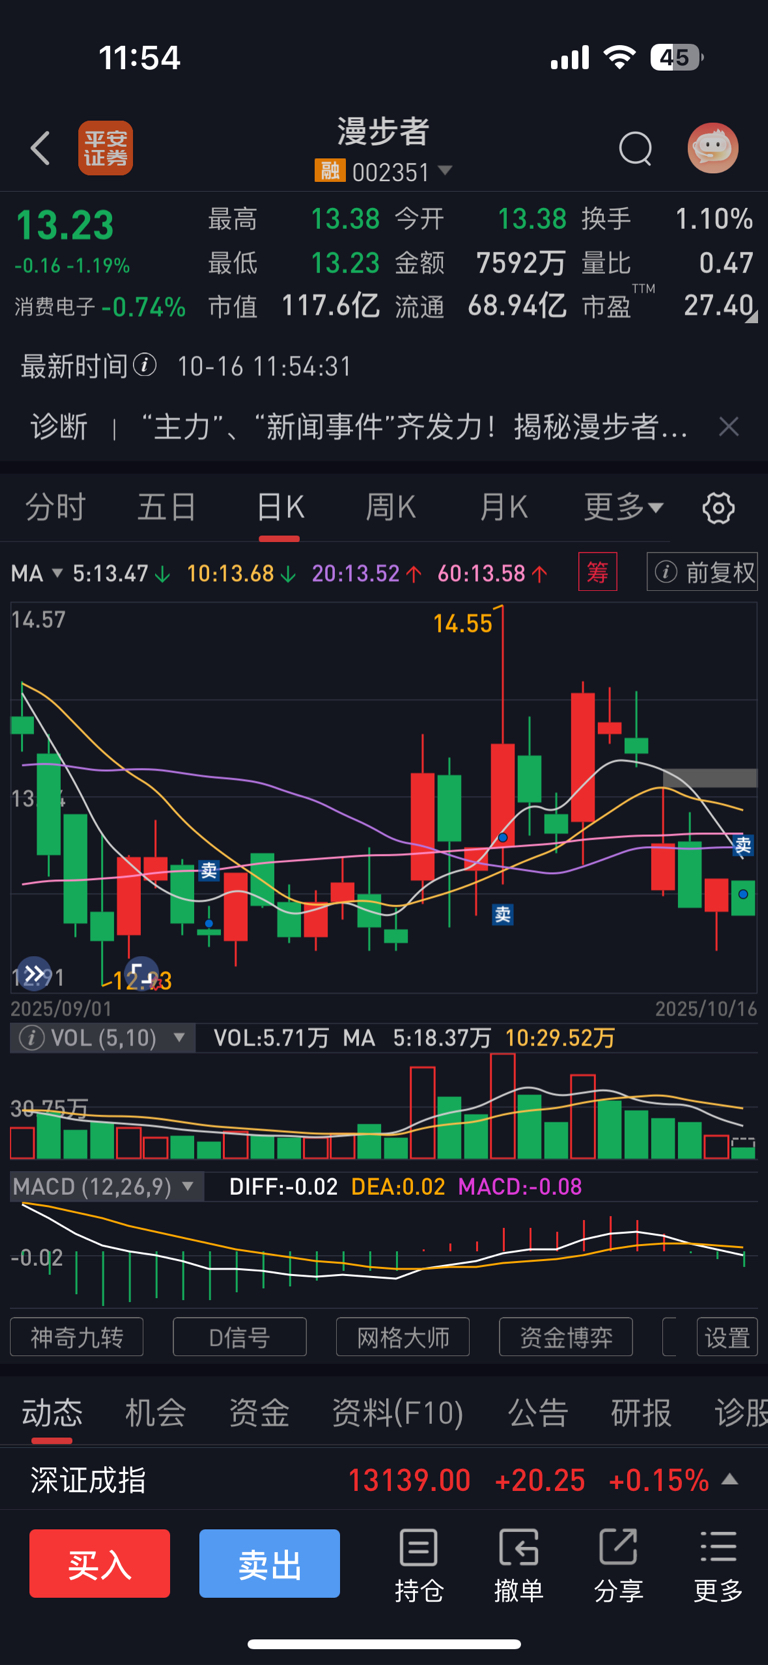Switch to the 公告 tab
Screen dimensions: 769x1665
(x=538, y=1412)
